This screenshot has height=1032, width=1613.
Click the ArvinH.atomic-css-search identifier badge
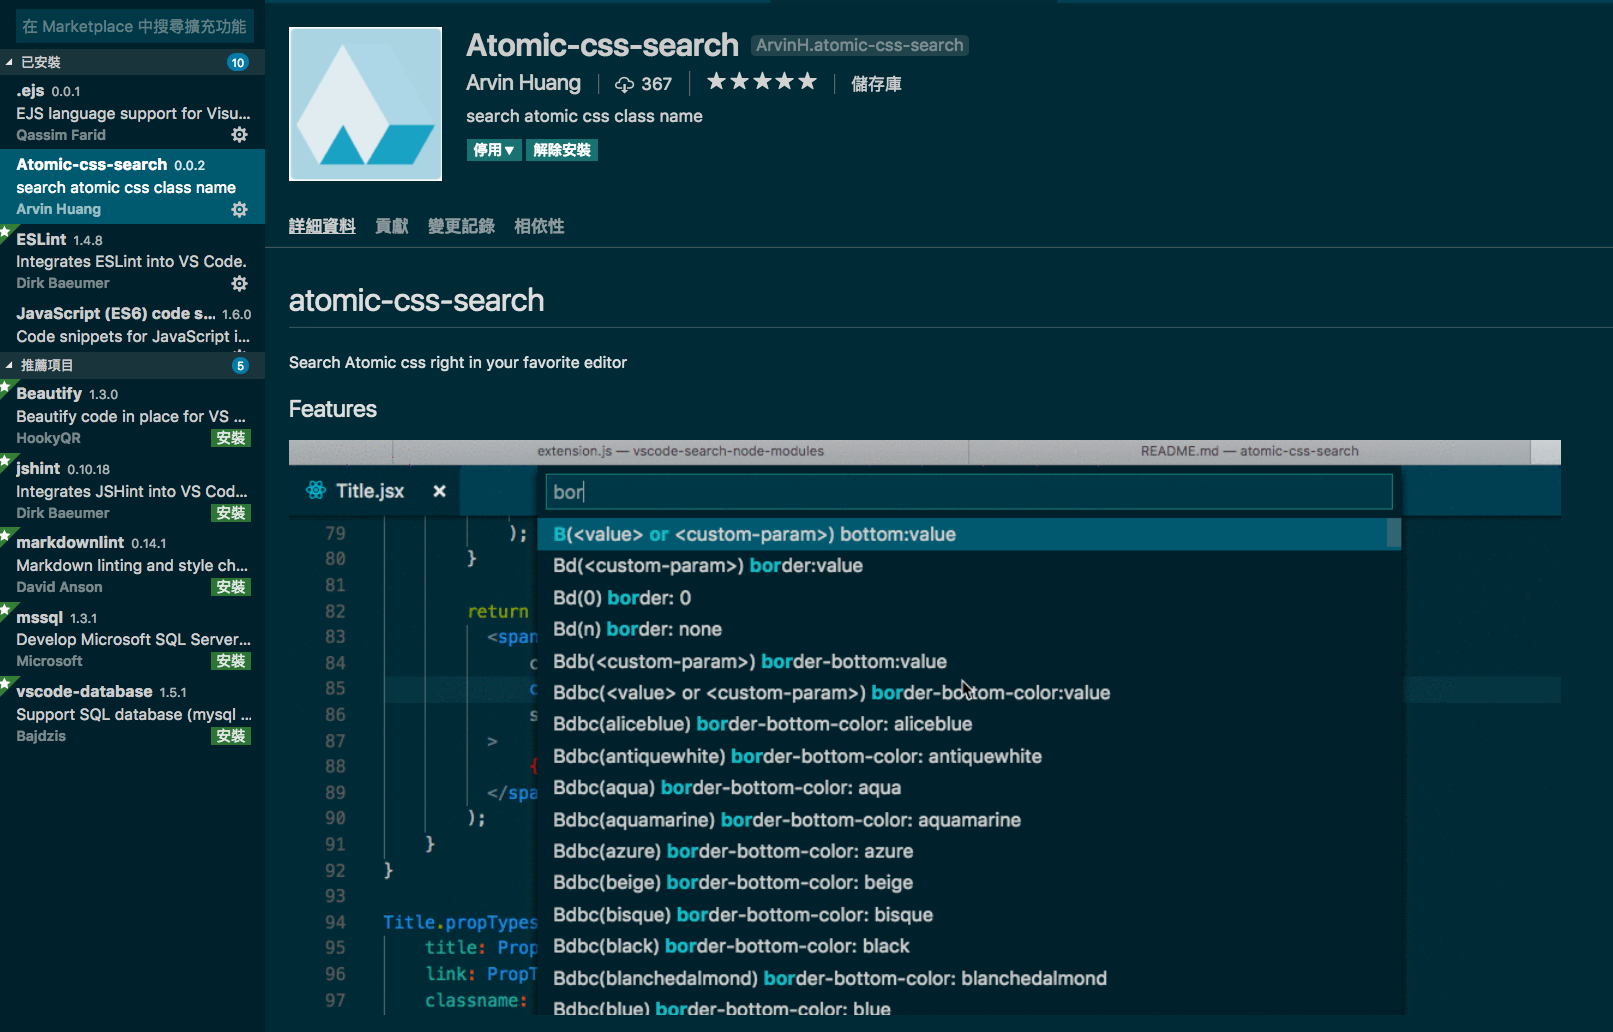coord(859,45)
